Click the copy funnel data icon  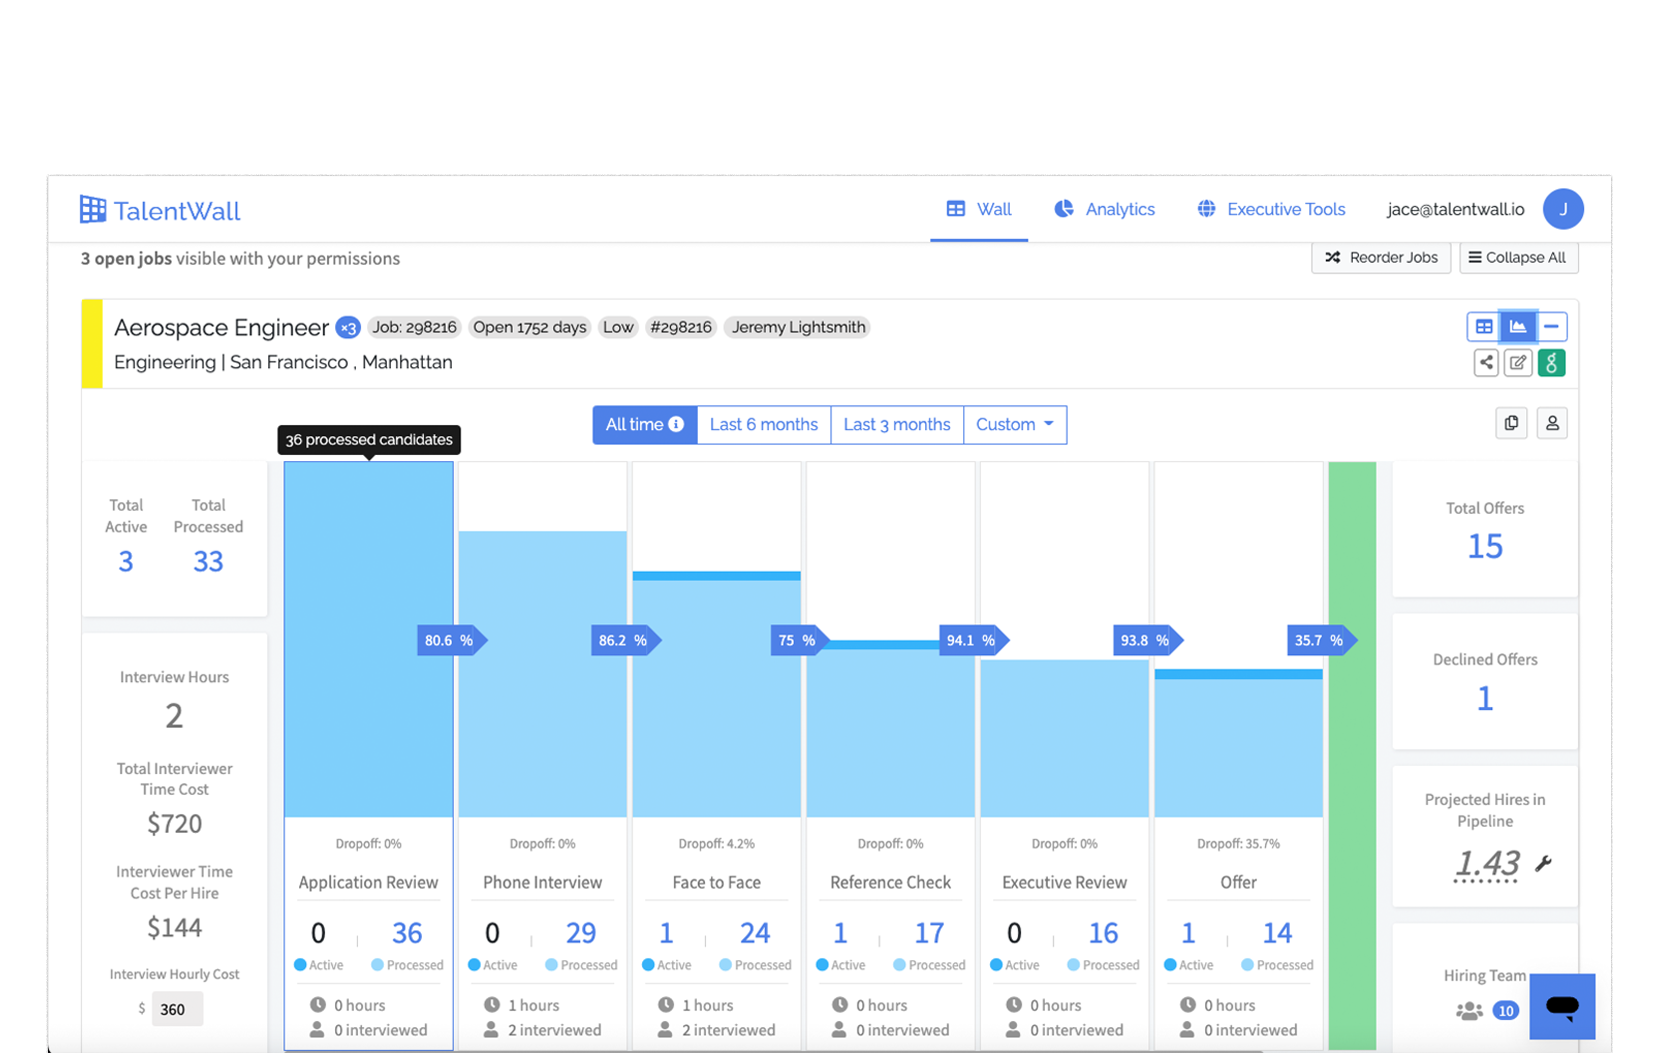(1511, 423)
